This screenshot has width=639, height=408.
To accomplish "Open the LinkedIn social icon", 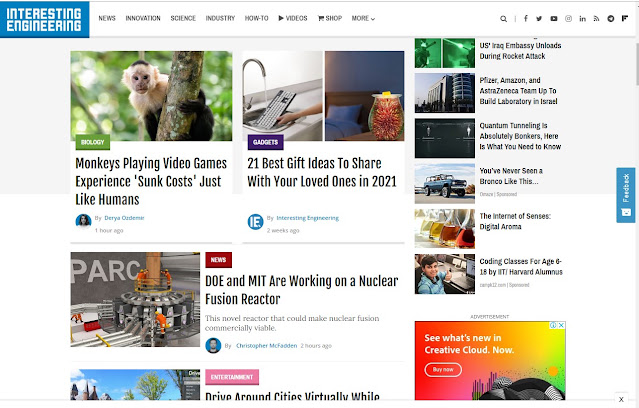I will [583, 18].
